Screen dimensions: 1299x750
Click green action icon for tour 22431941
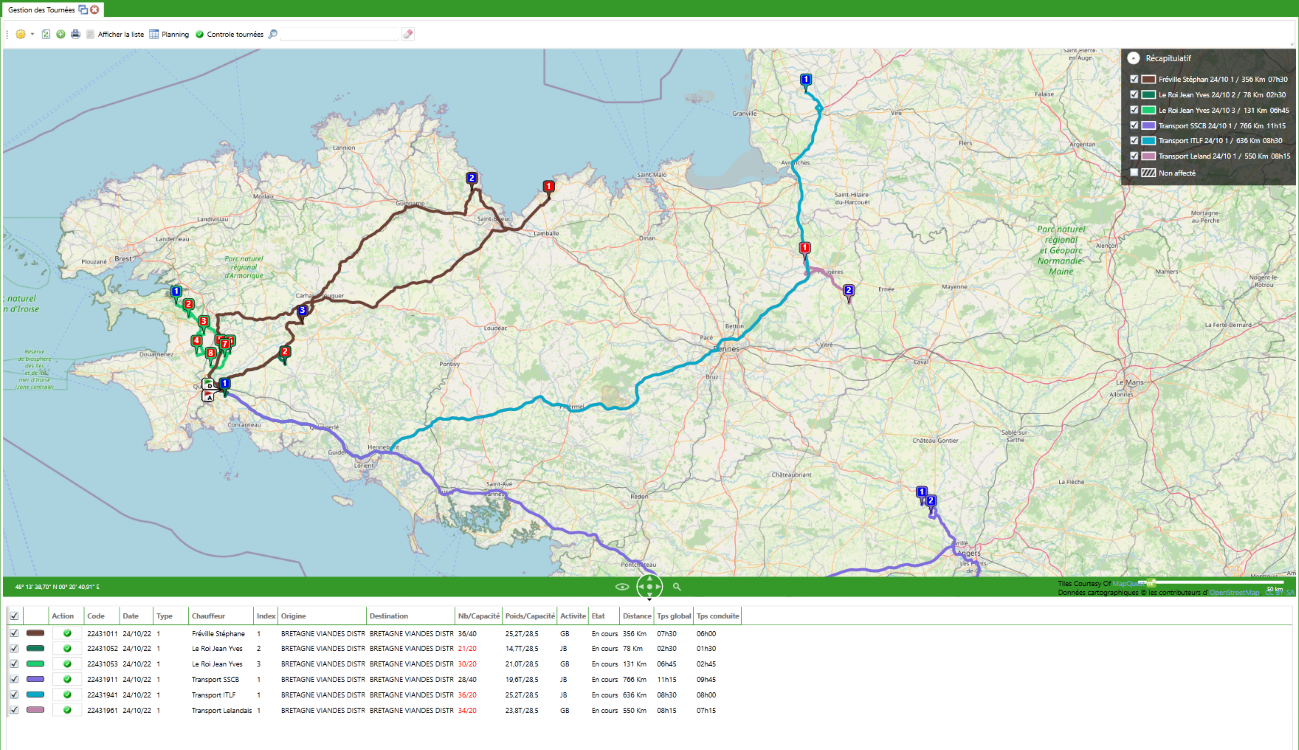pos(67,694)
